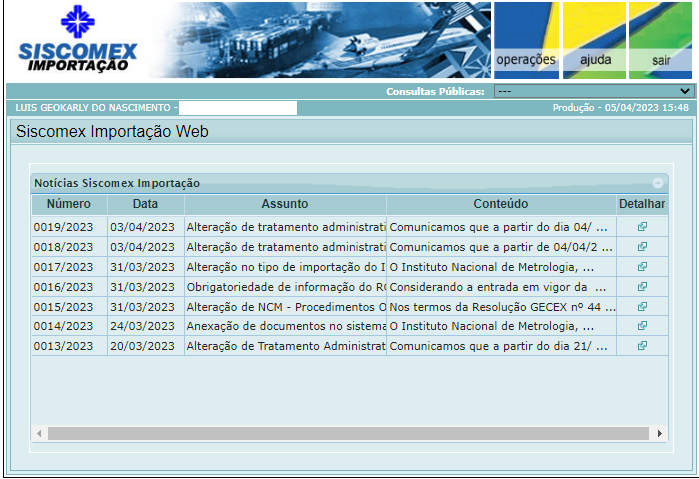
Task: Open the Consultas Públicas dropdown
Action: pos(593,91)
